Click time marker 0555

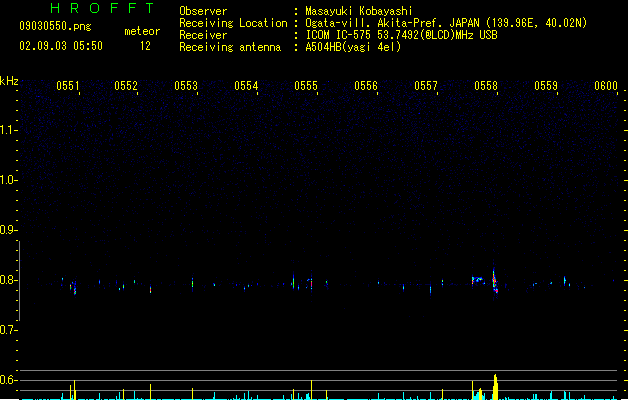pyautogui.click(x=306, y=86)
